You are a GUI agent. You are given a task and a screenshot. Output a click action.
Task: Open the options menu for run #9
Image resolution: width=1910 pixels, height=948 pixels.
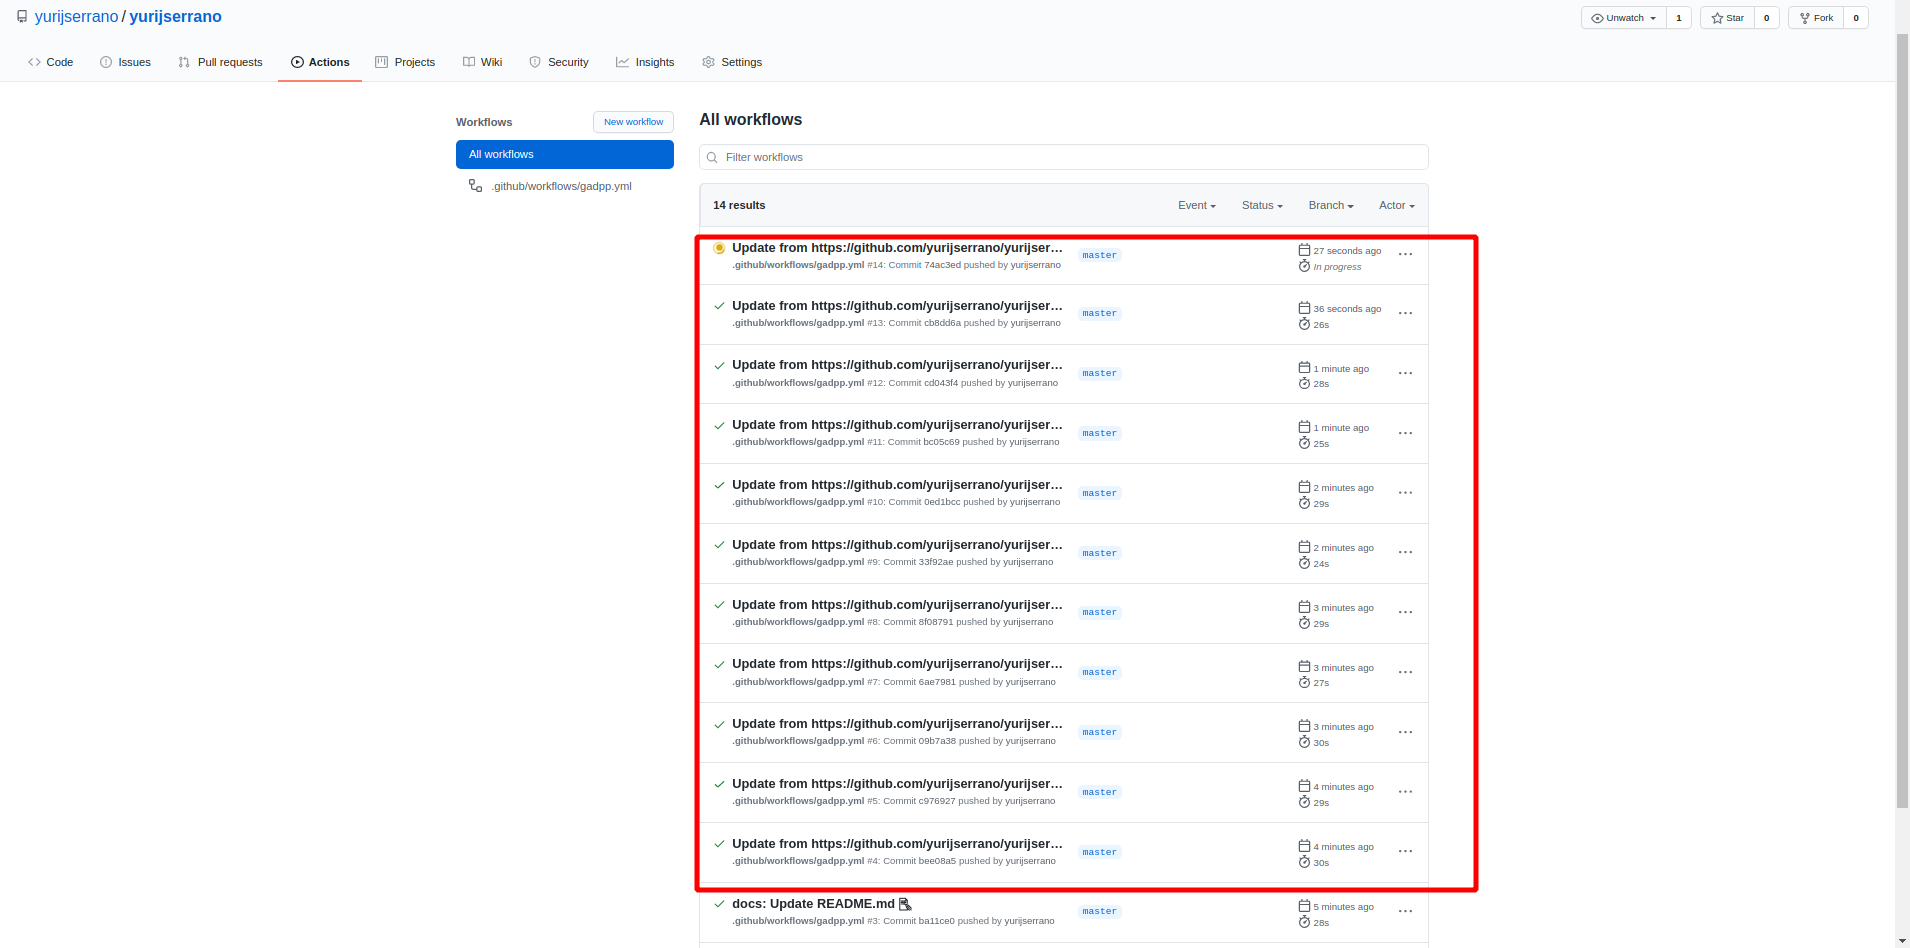[1405, 553]
